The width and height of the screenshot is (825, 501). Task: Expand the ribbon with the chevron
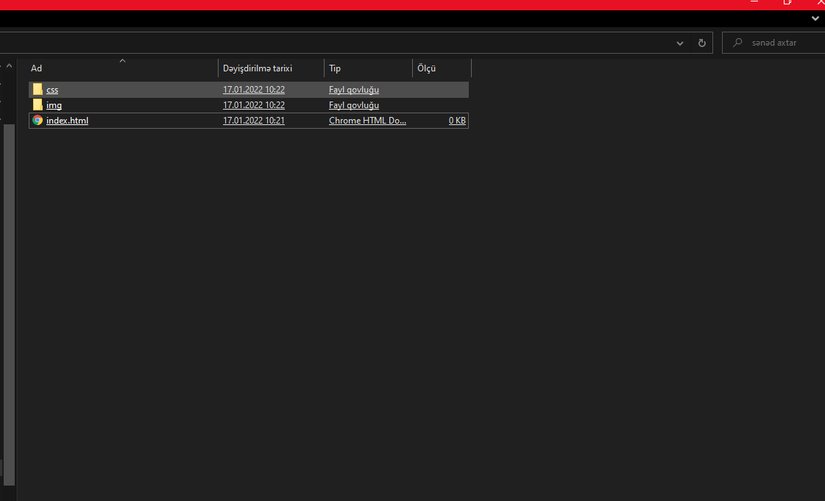814,18
